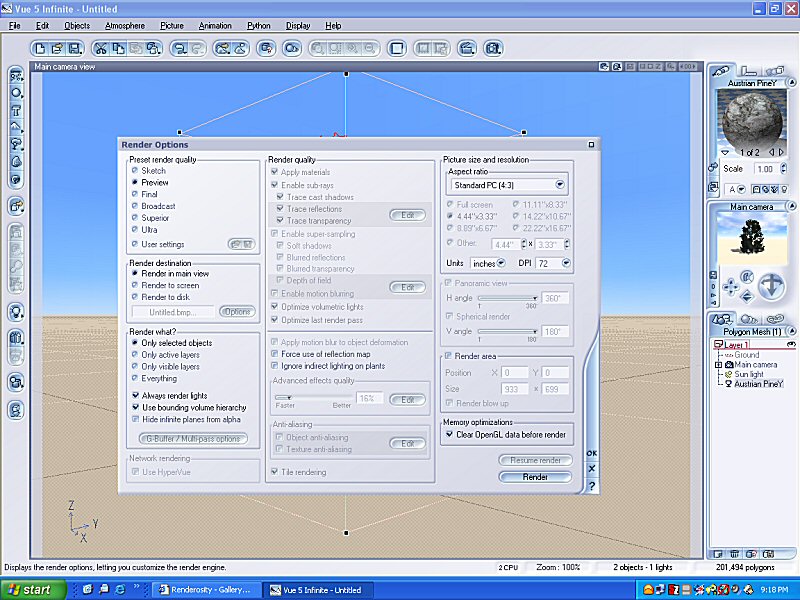Click the Cut scissors icon in toolbar
The image size is (800, 600).
coord(101,47)
